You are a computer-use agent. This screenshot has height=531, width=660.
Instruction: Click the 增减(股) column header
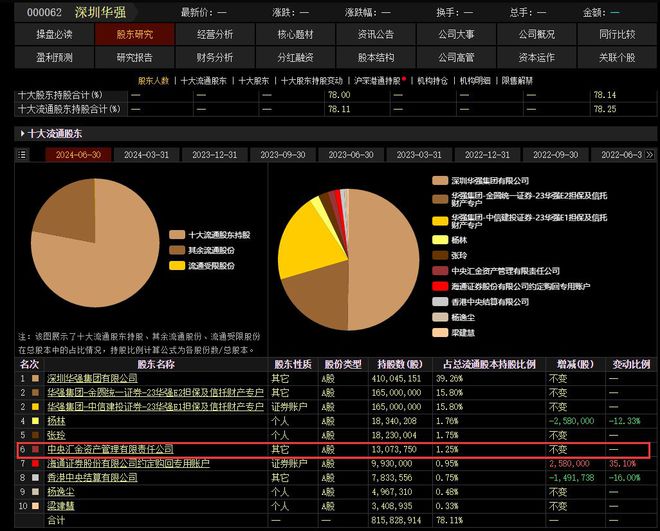tap(575, 364)
